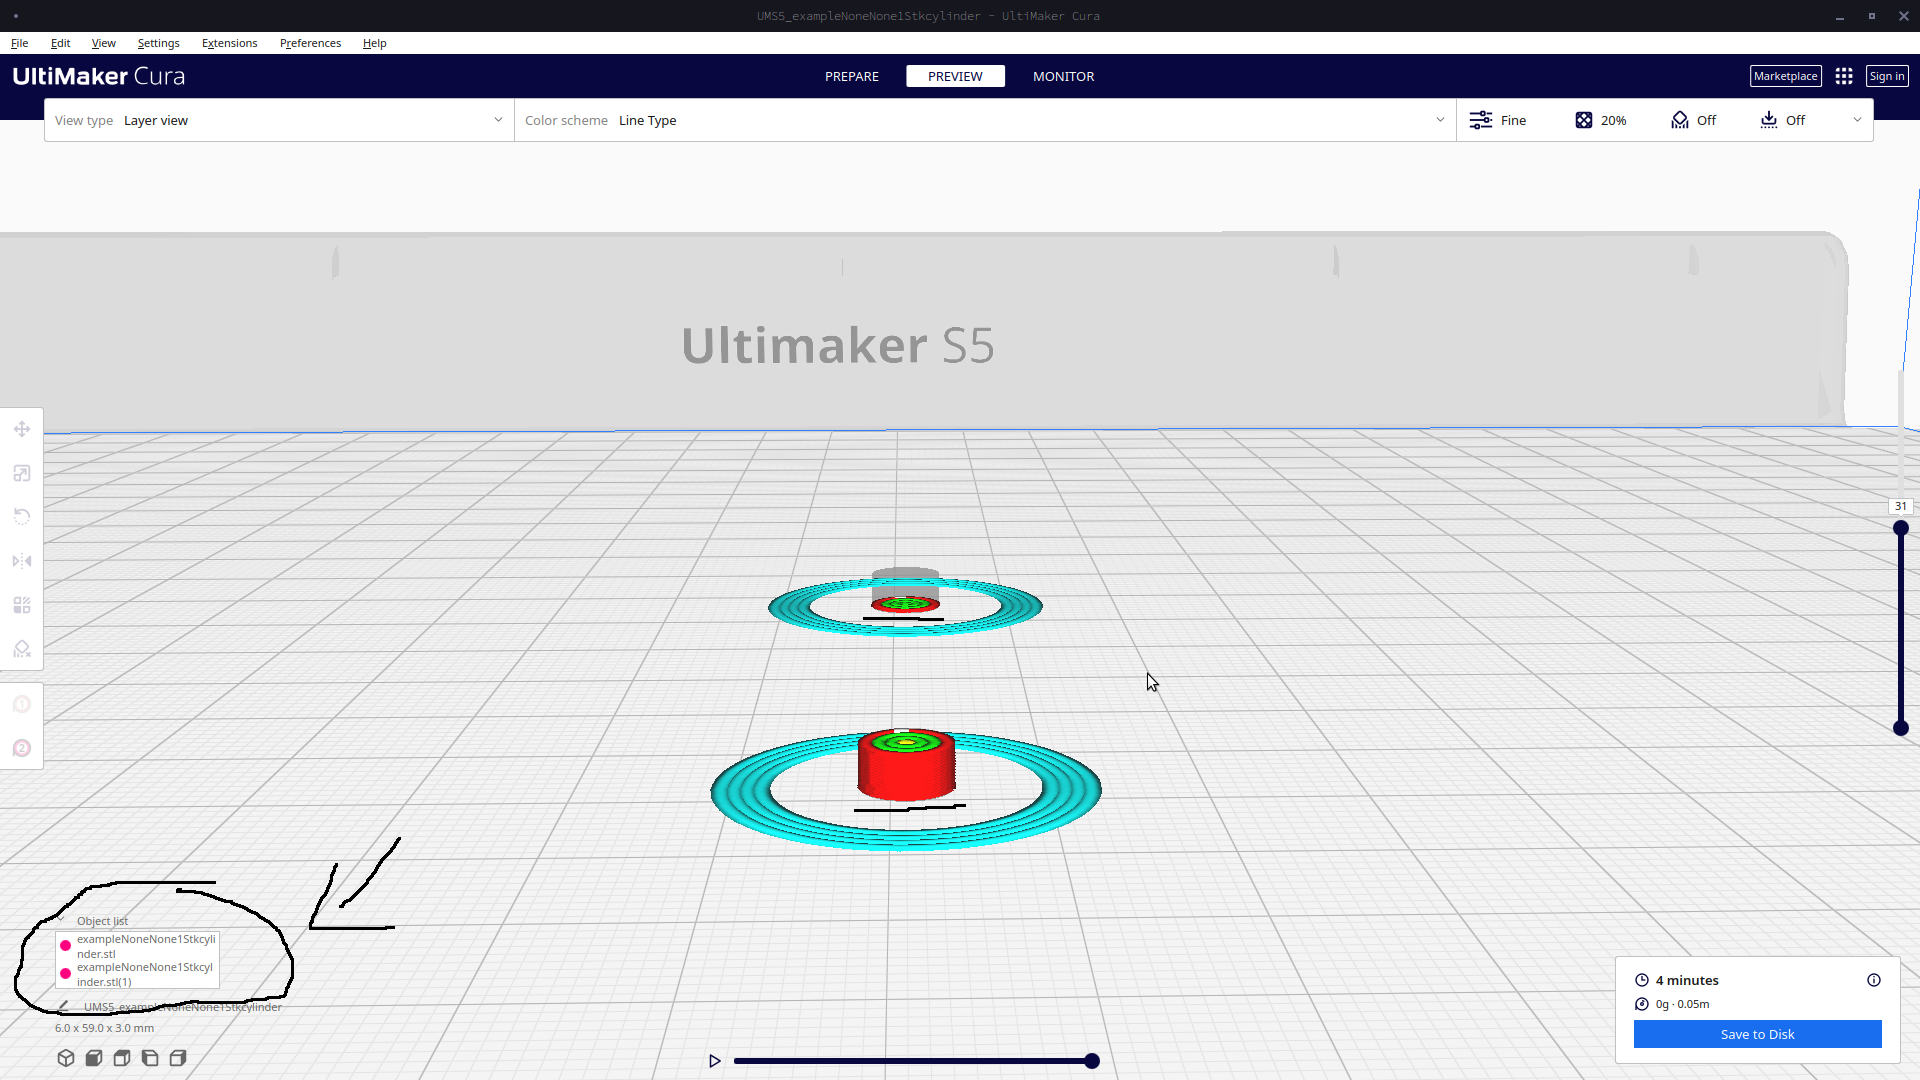Screen dimensions: 1920x1080
Task: Select the Move tool
Action: tap(22, 429)
